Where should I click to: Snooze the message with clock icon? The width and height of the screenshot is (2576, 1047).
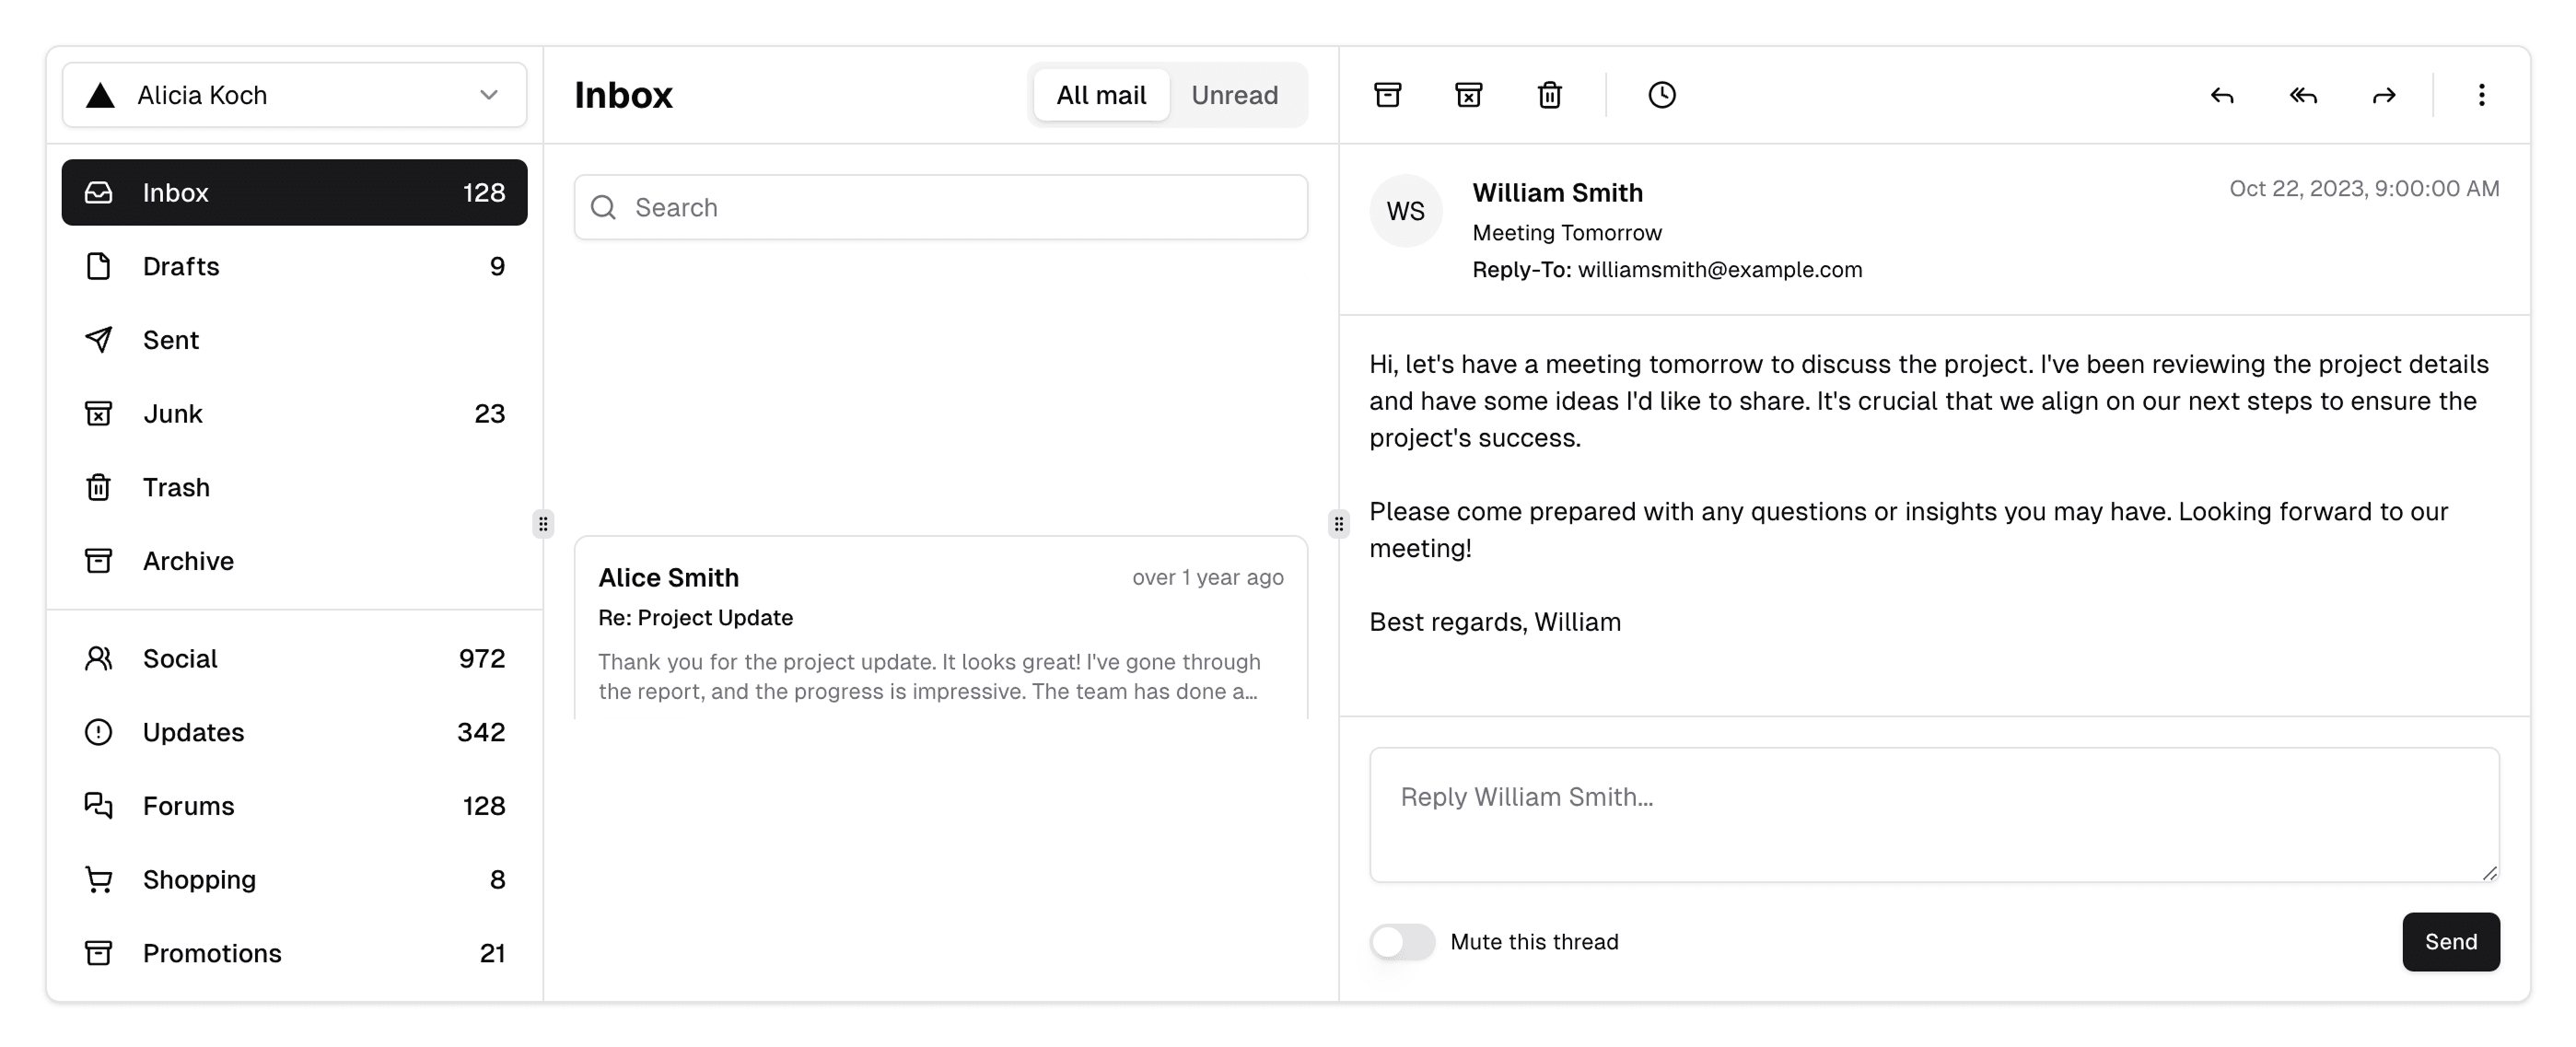1661,95
